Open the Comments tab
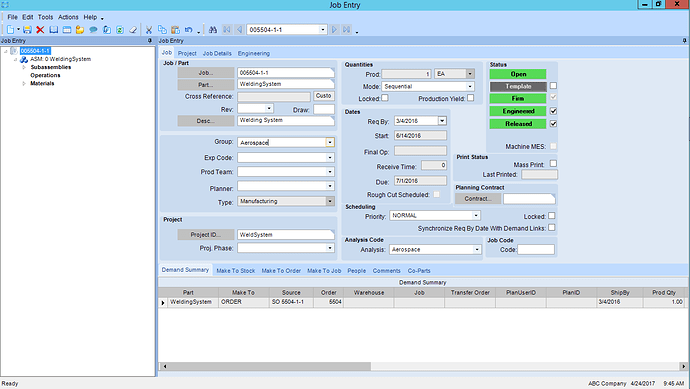The image size is (690, 389). tap(386, 271)
